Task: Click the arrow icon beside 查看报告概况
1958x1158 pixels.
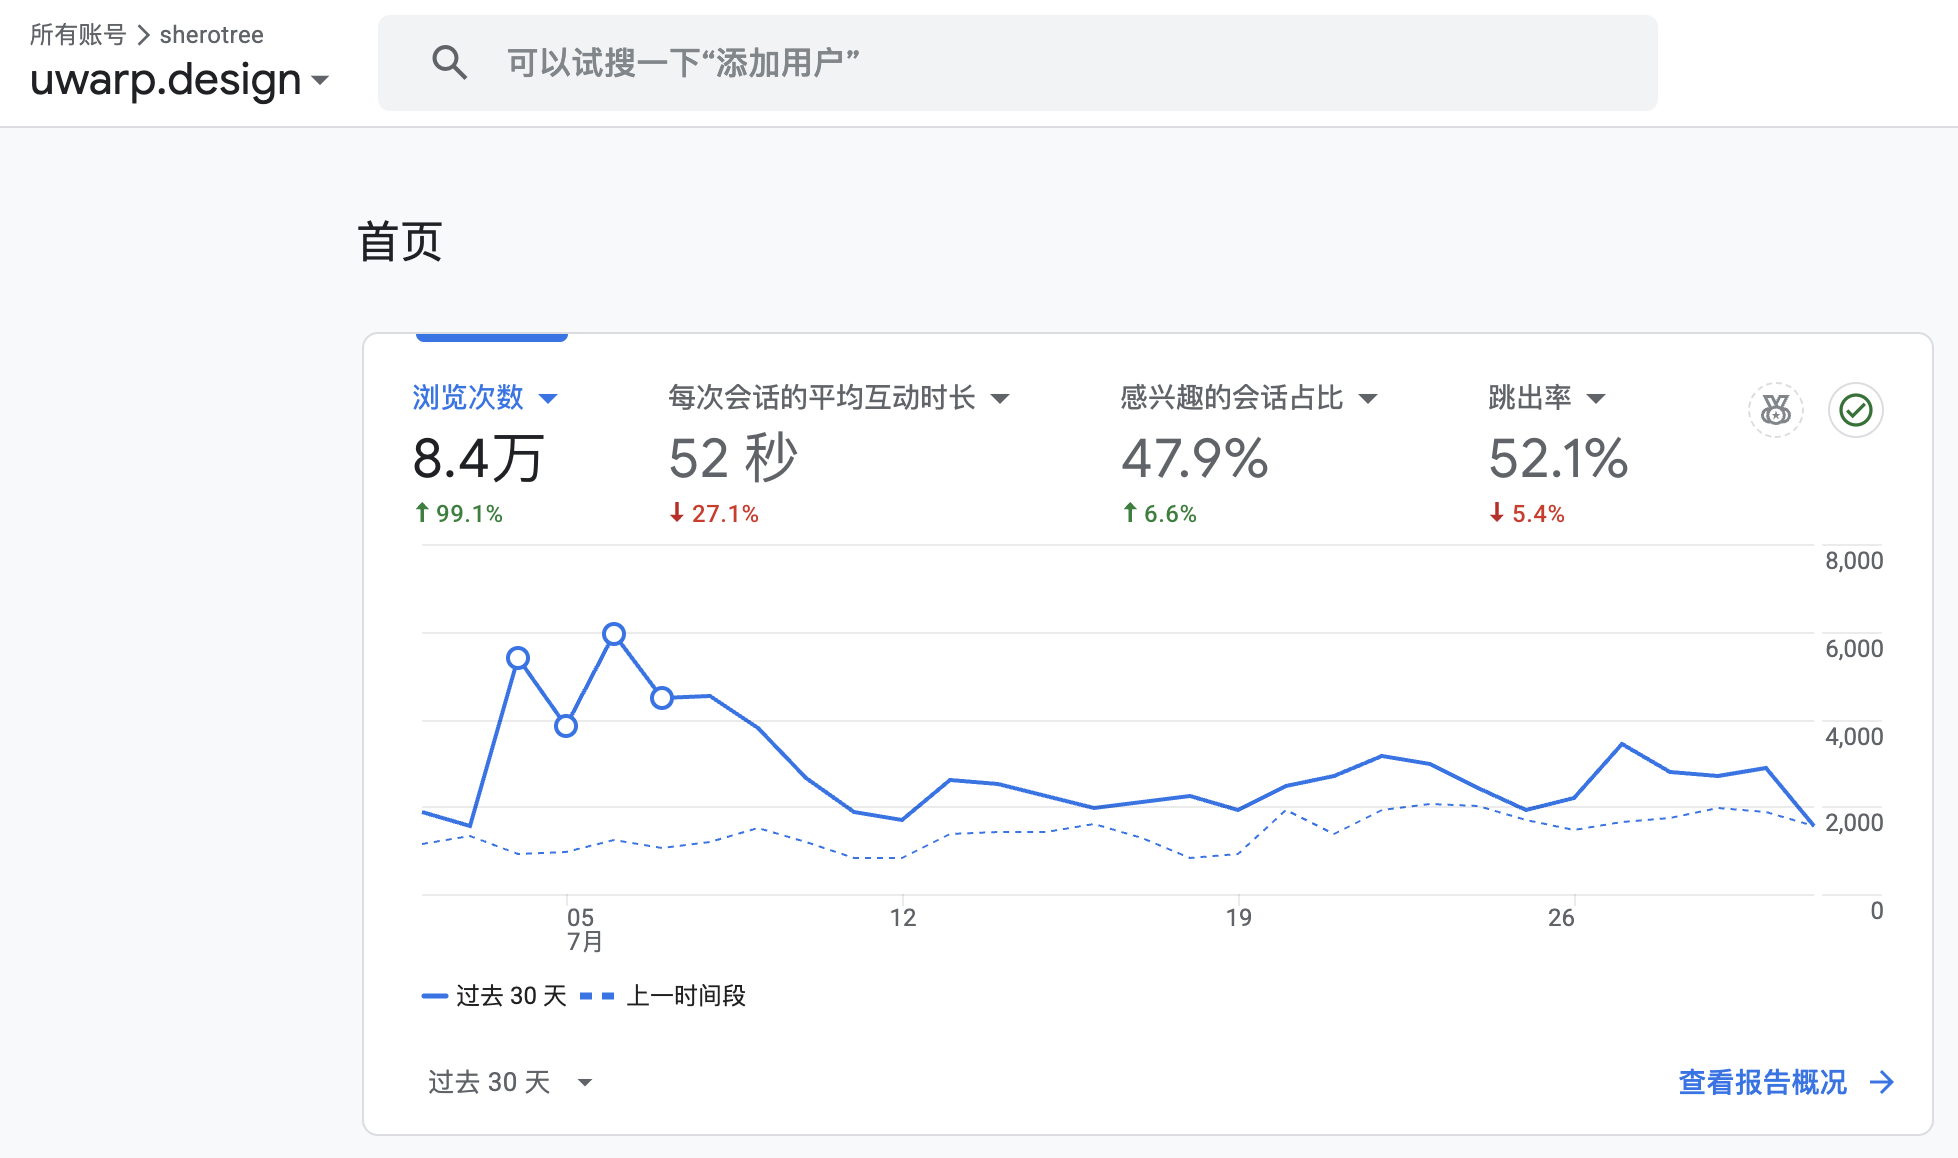Action: 1882,1082
